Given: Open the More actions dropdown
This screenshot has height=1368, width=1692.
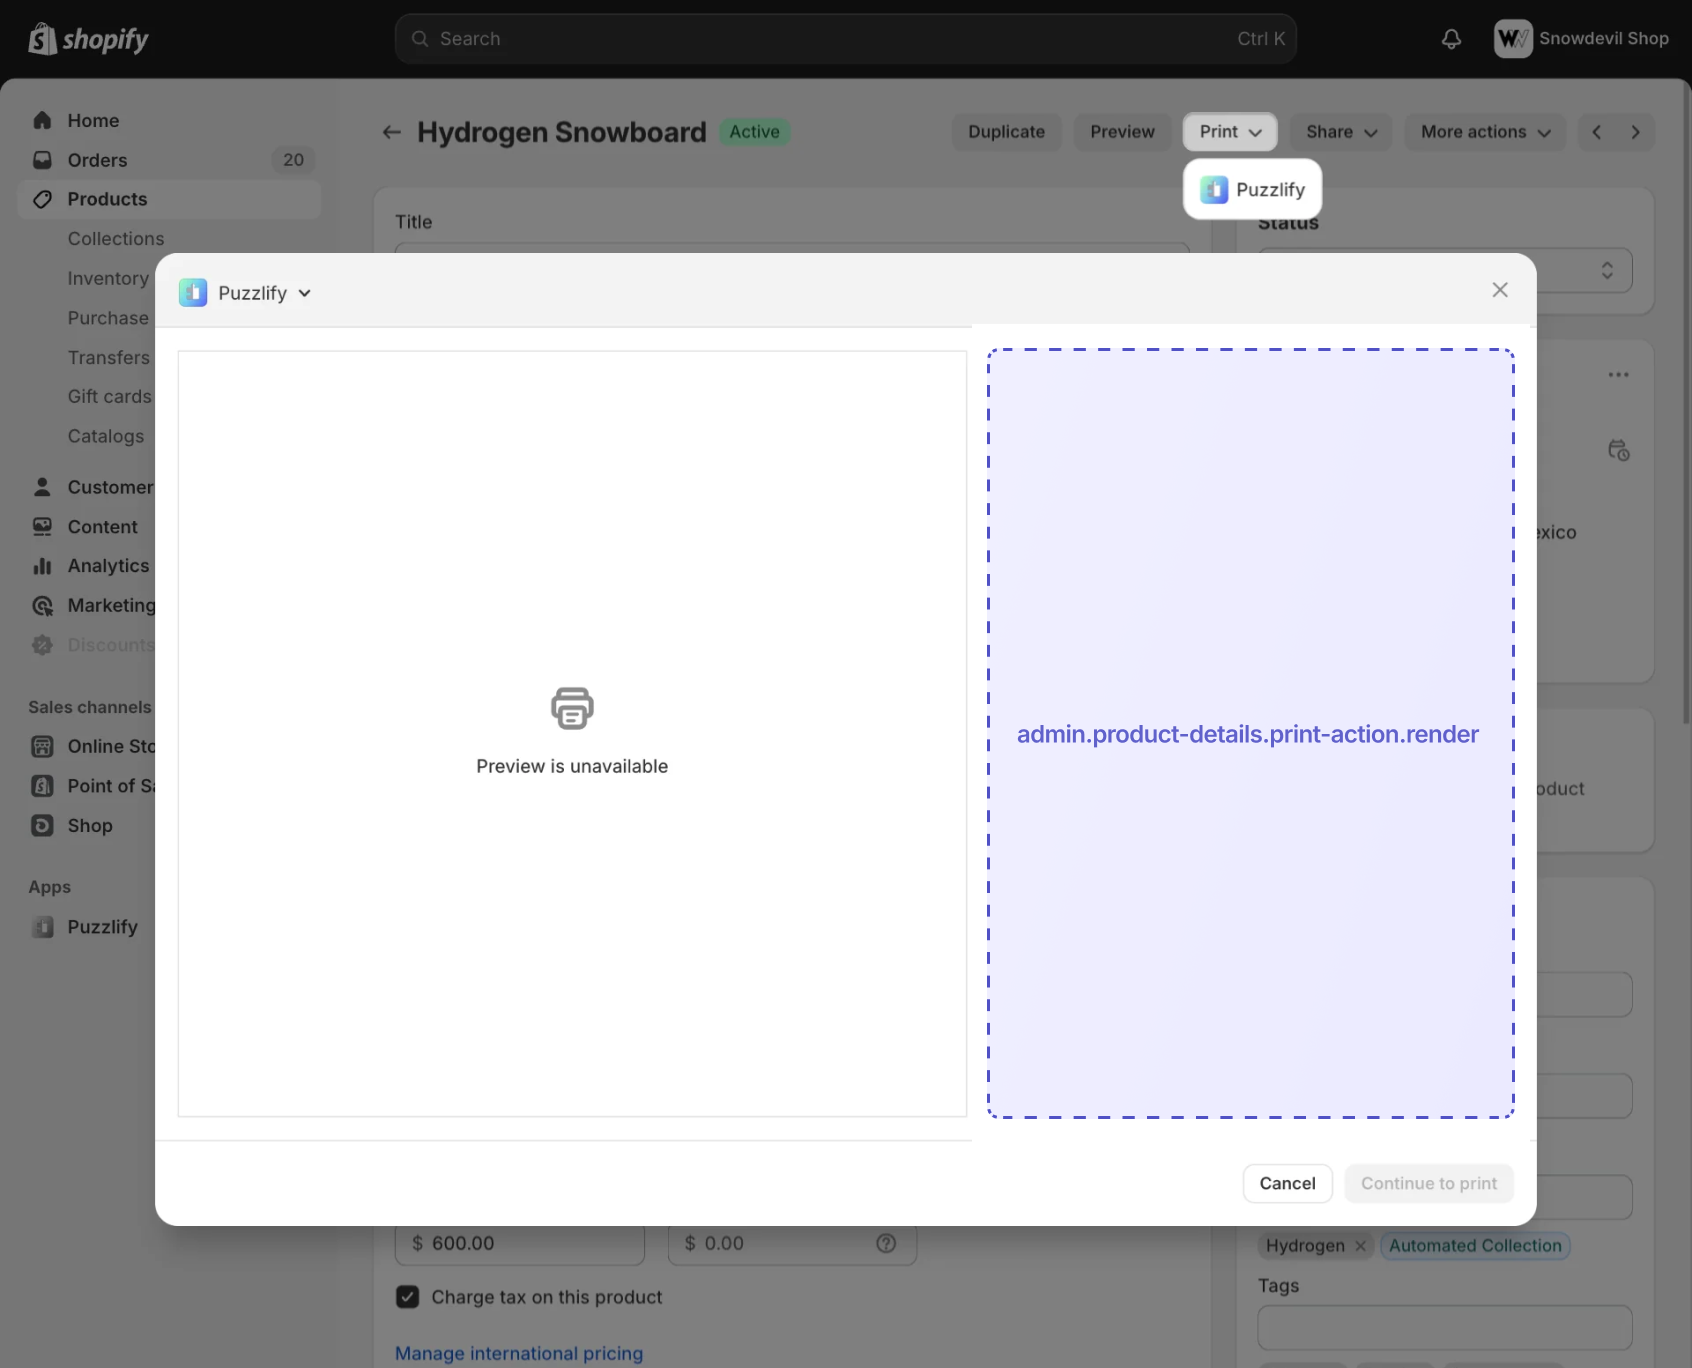Looking at the screenshot, I should pyautogui.click(x=1485, y=132).
